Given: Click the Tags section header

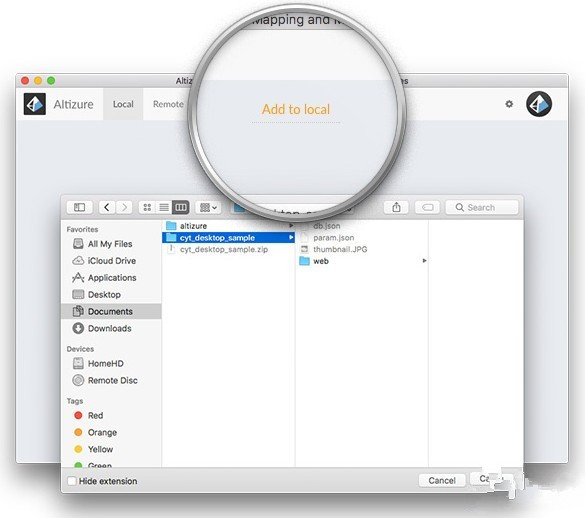Looking at the screenshot, I should pyautogui.click(x=75, y=401).
